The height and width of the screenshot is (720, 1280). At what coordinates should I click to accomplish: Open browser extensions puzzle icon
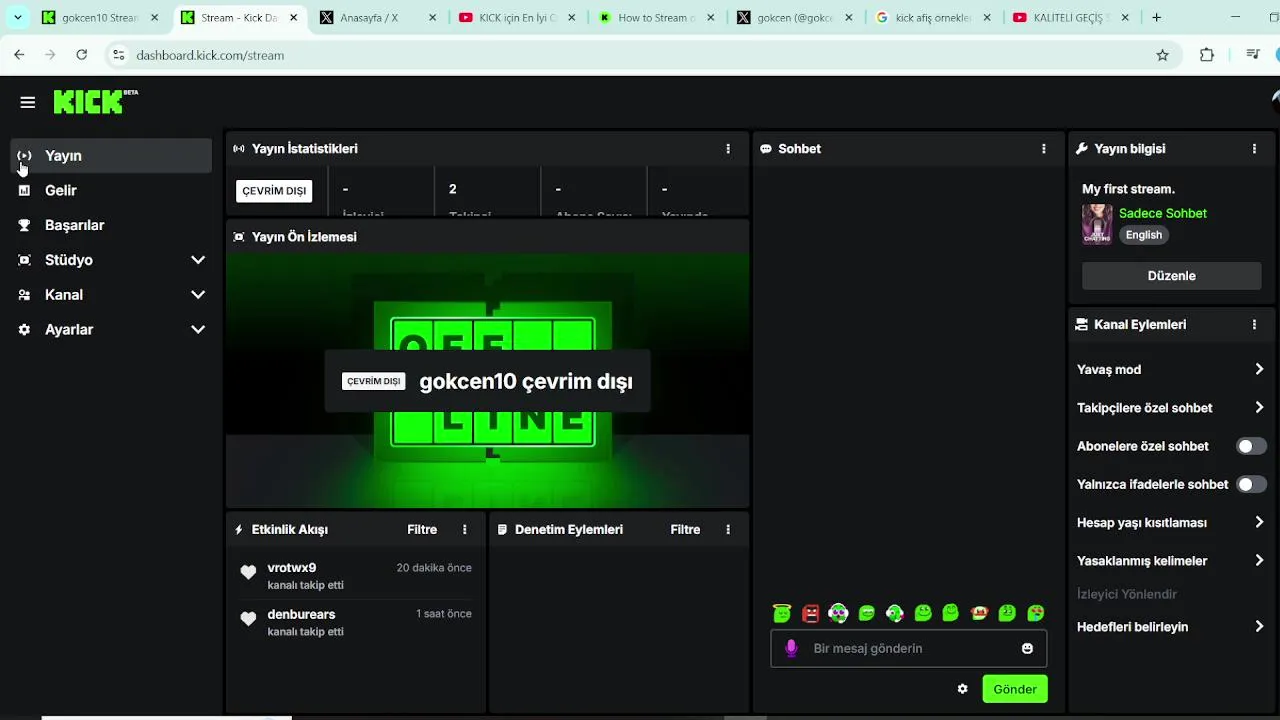click(x=1207, y=55)
